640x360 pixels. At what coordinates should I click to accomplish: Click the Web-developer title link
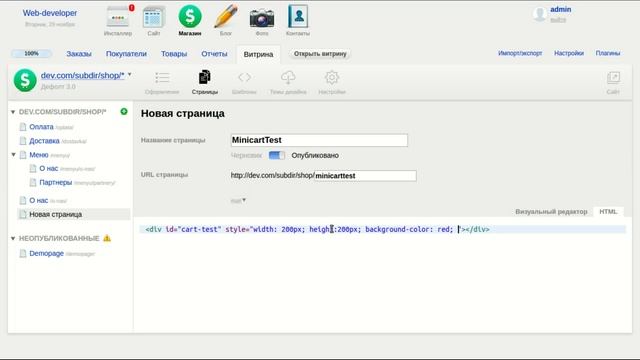[50, 13]
